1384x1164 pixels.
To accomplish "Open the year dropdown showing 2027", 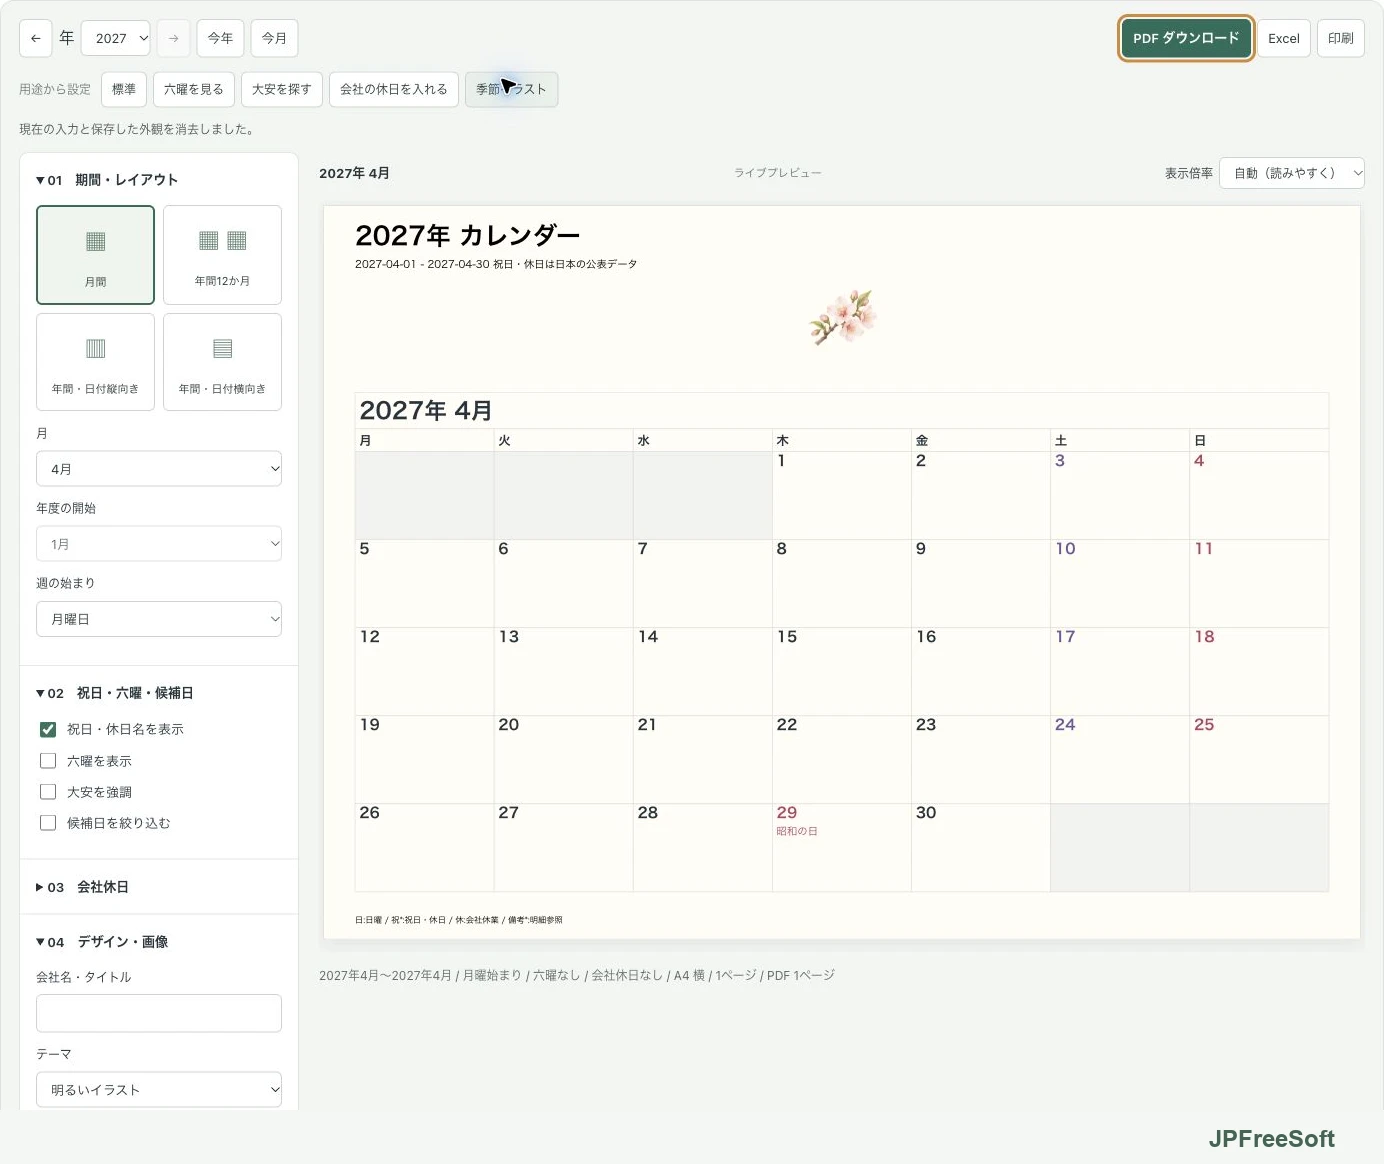I will 115,38.
